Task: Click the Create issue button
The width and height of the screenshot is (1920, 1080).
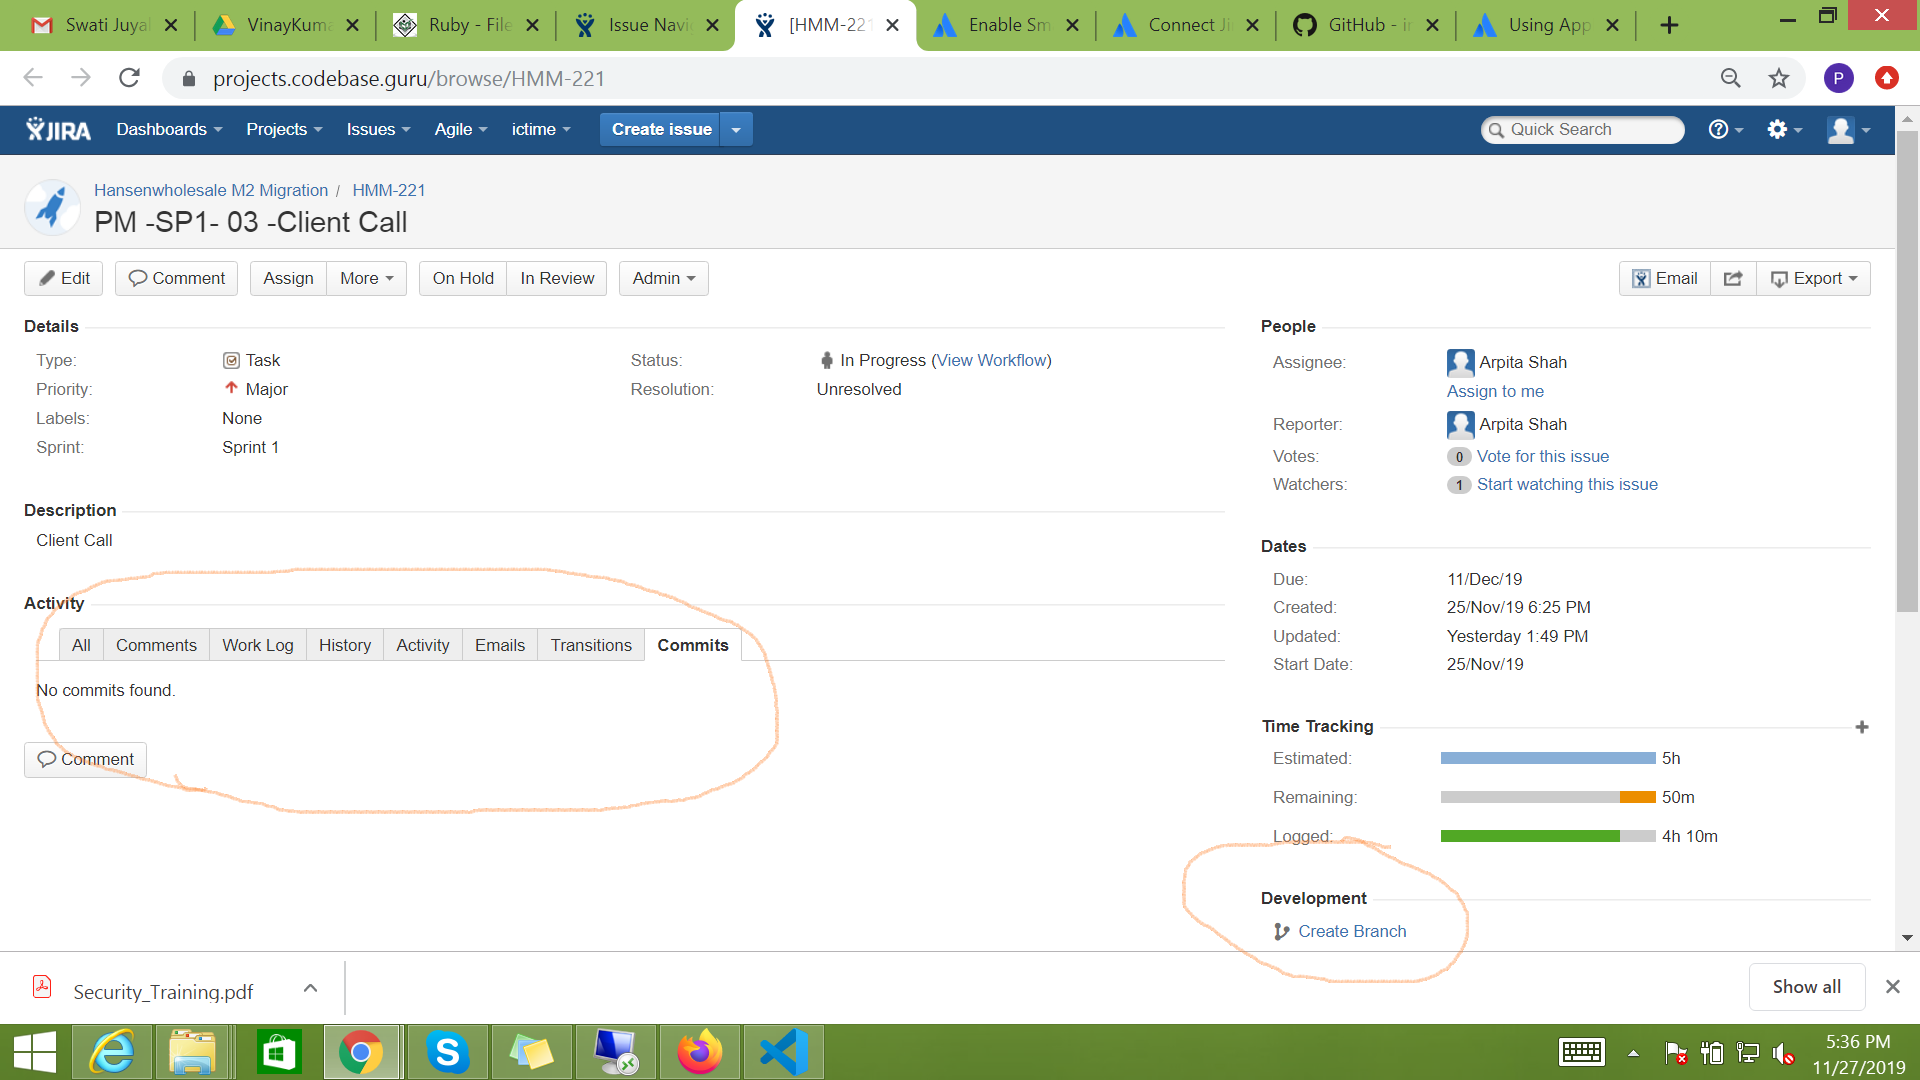Action: pos(660,130)
